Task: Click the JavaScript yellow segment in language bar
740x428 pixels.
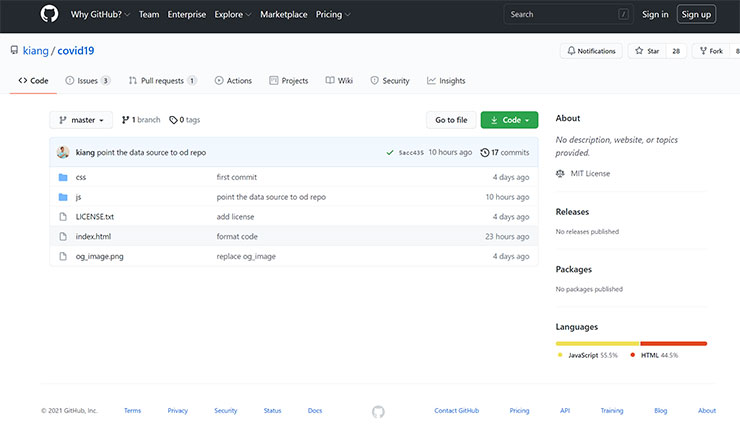Action: 597,343
